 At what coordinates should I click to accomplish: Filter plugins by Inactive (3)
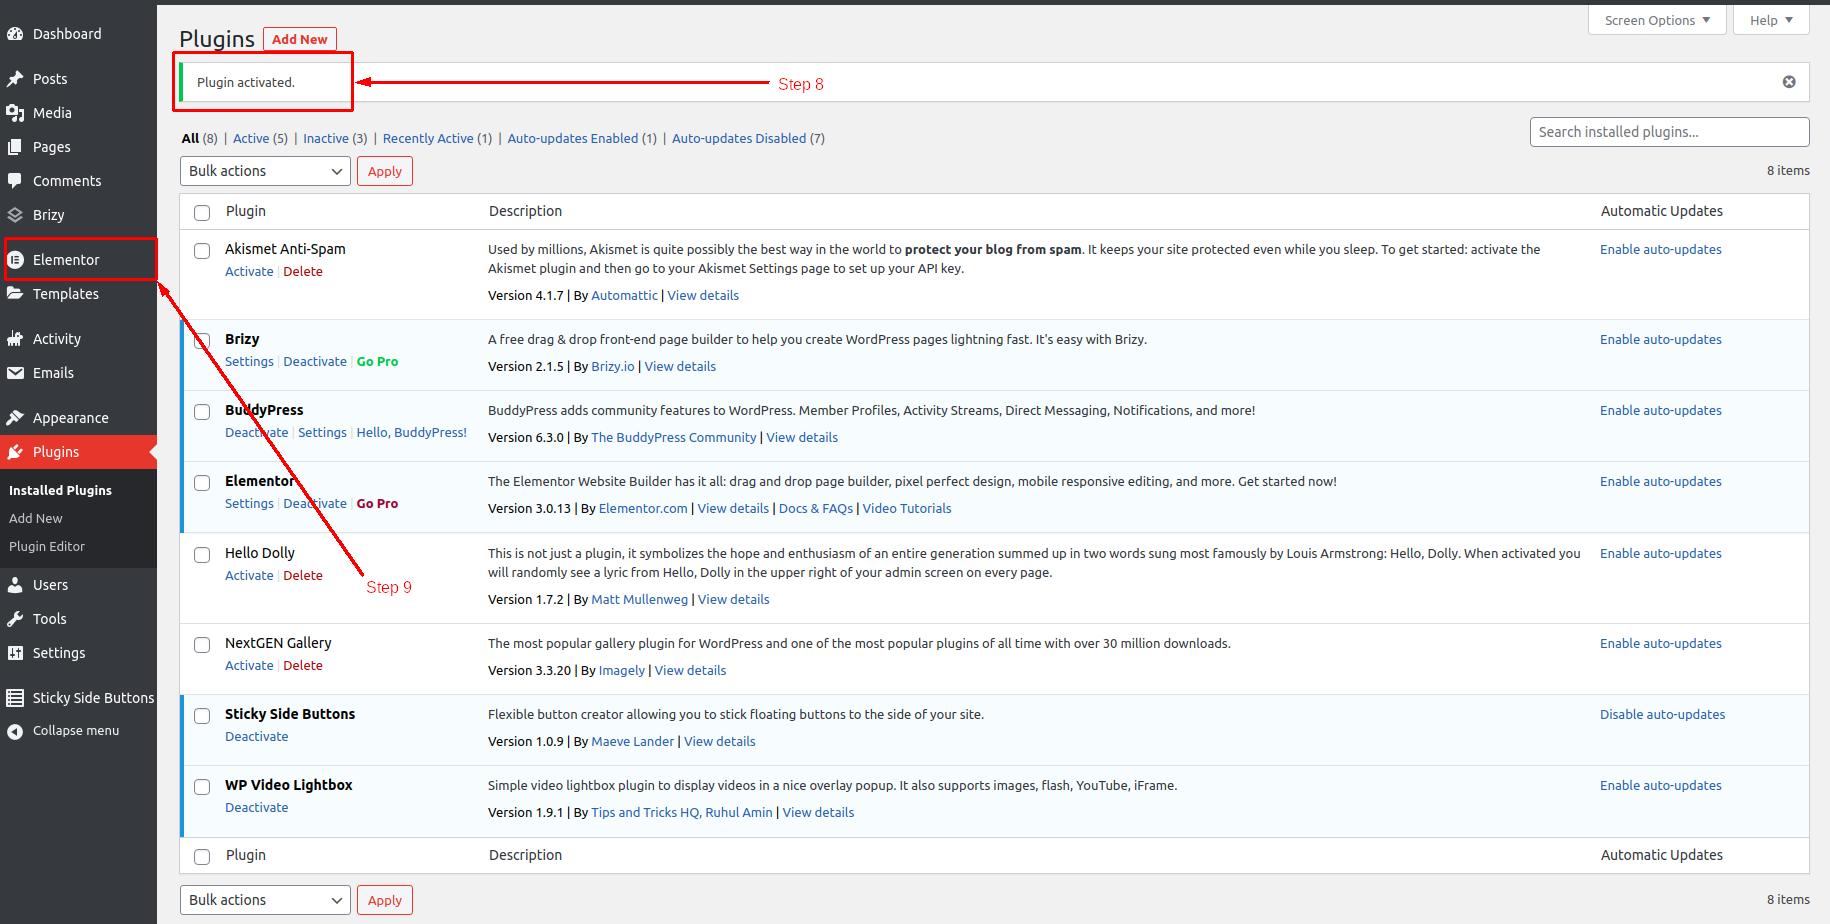(335, 138)
